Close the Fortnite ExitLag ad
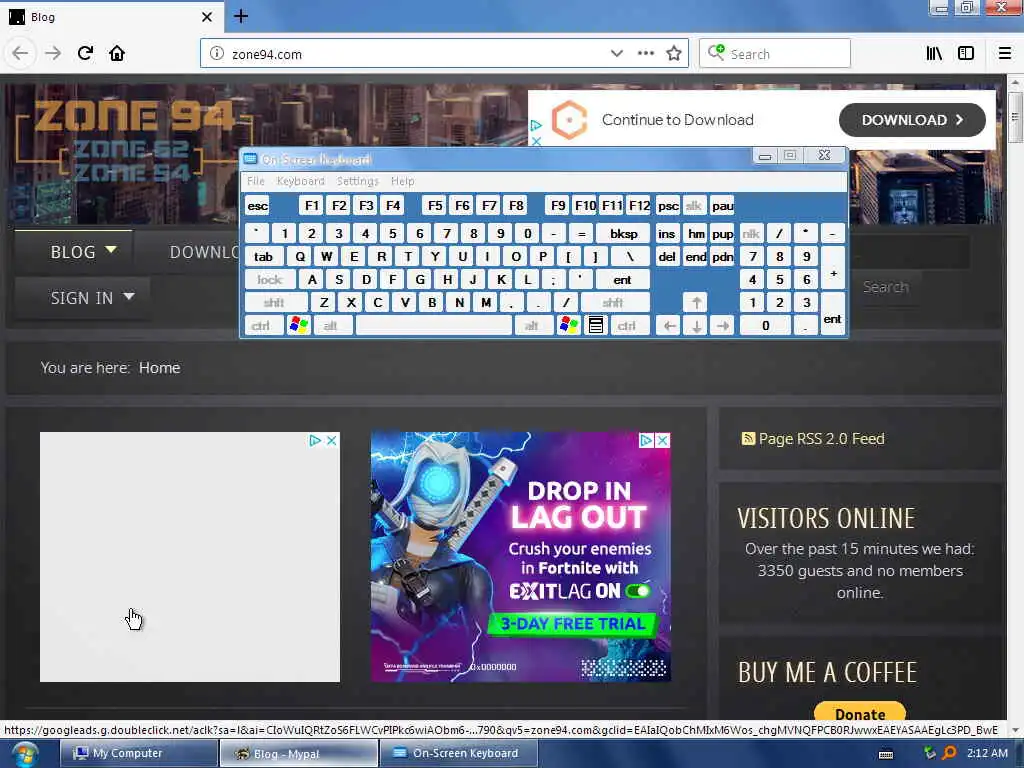 pos(662,440)
